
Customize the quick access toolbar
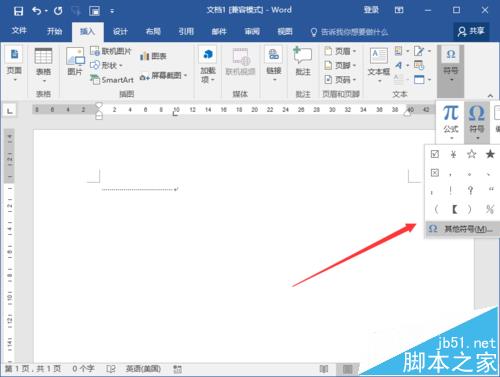point(112,11)
